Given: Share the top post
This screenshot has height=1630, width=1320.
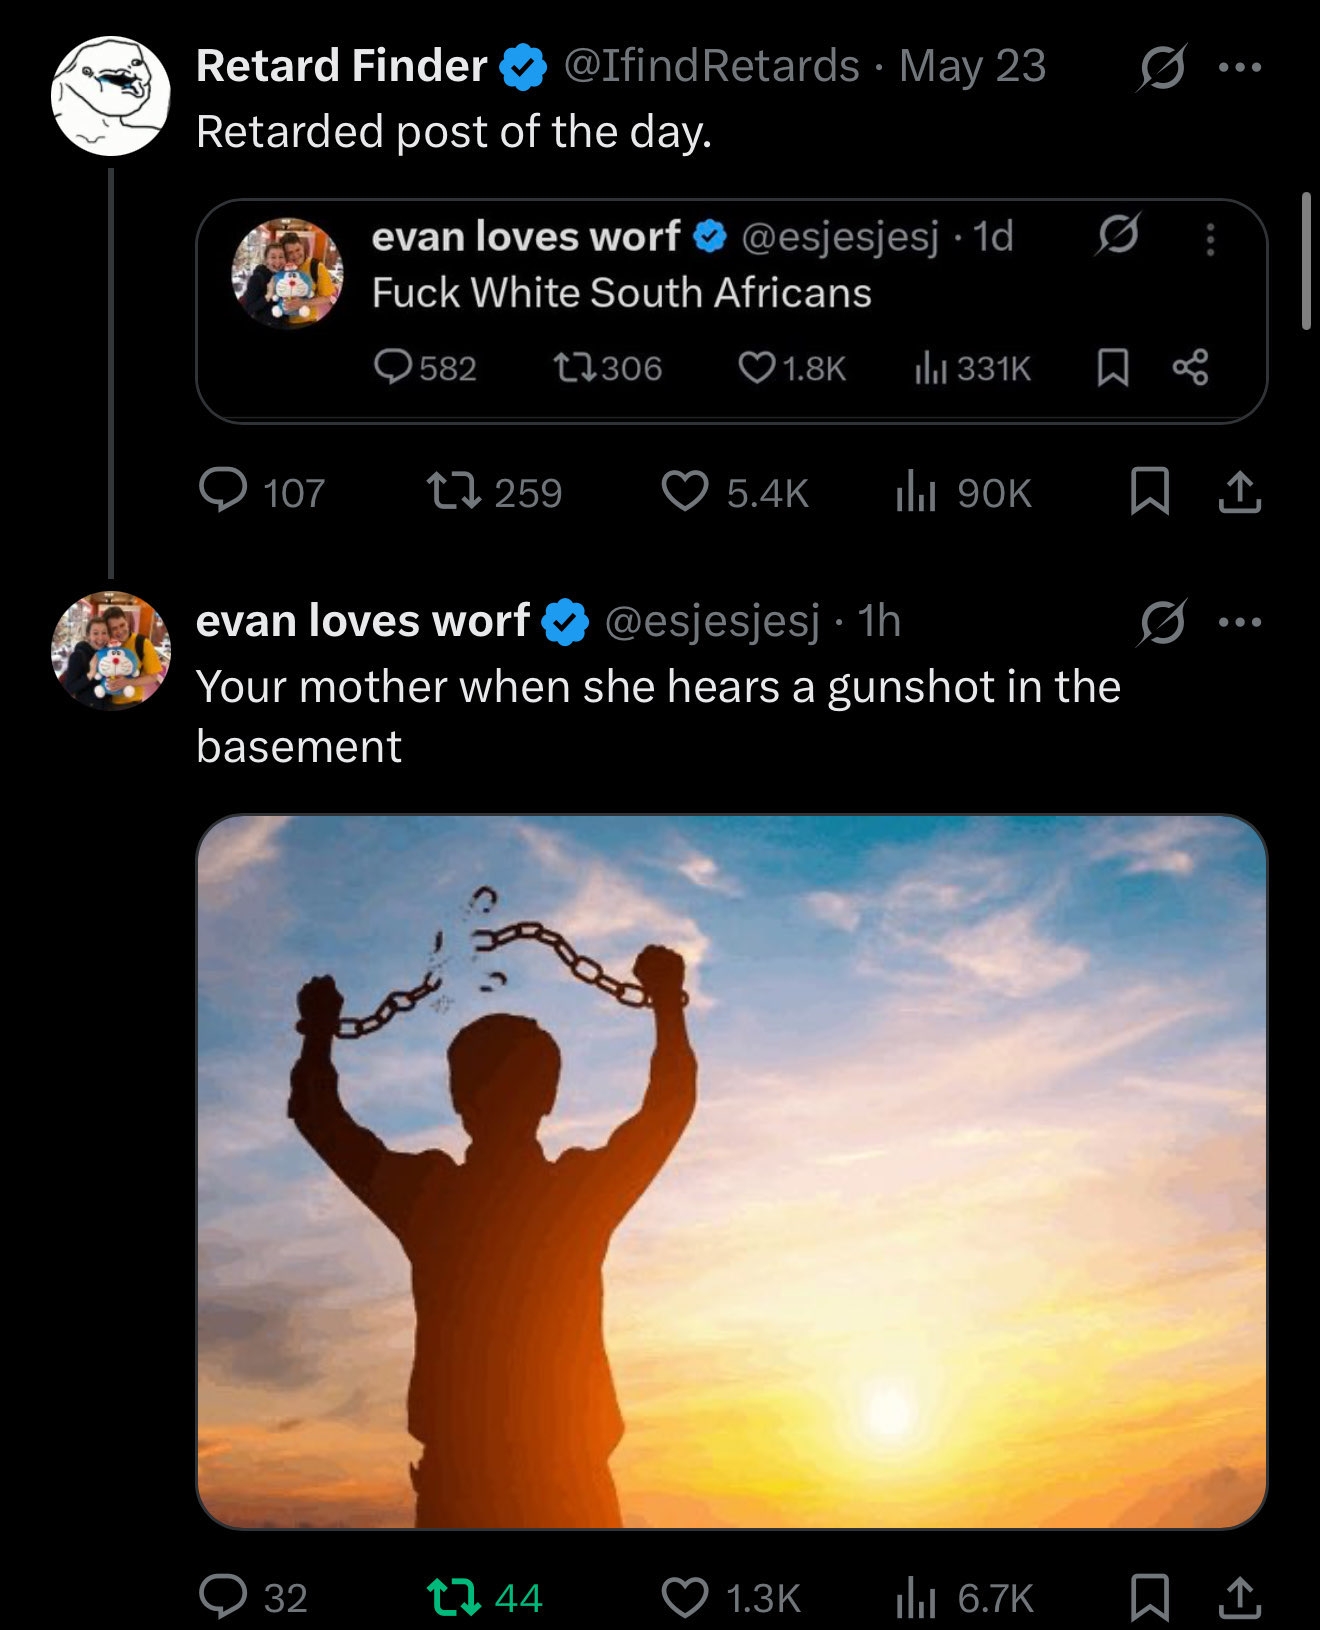Looking at the screenshot, I should [x=1239, y=491].
